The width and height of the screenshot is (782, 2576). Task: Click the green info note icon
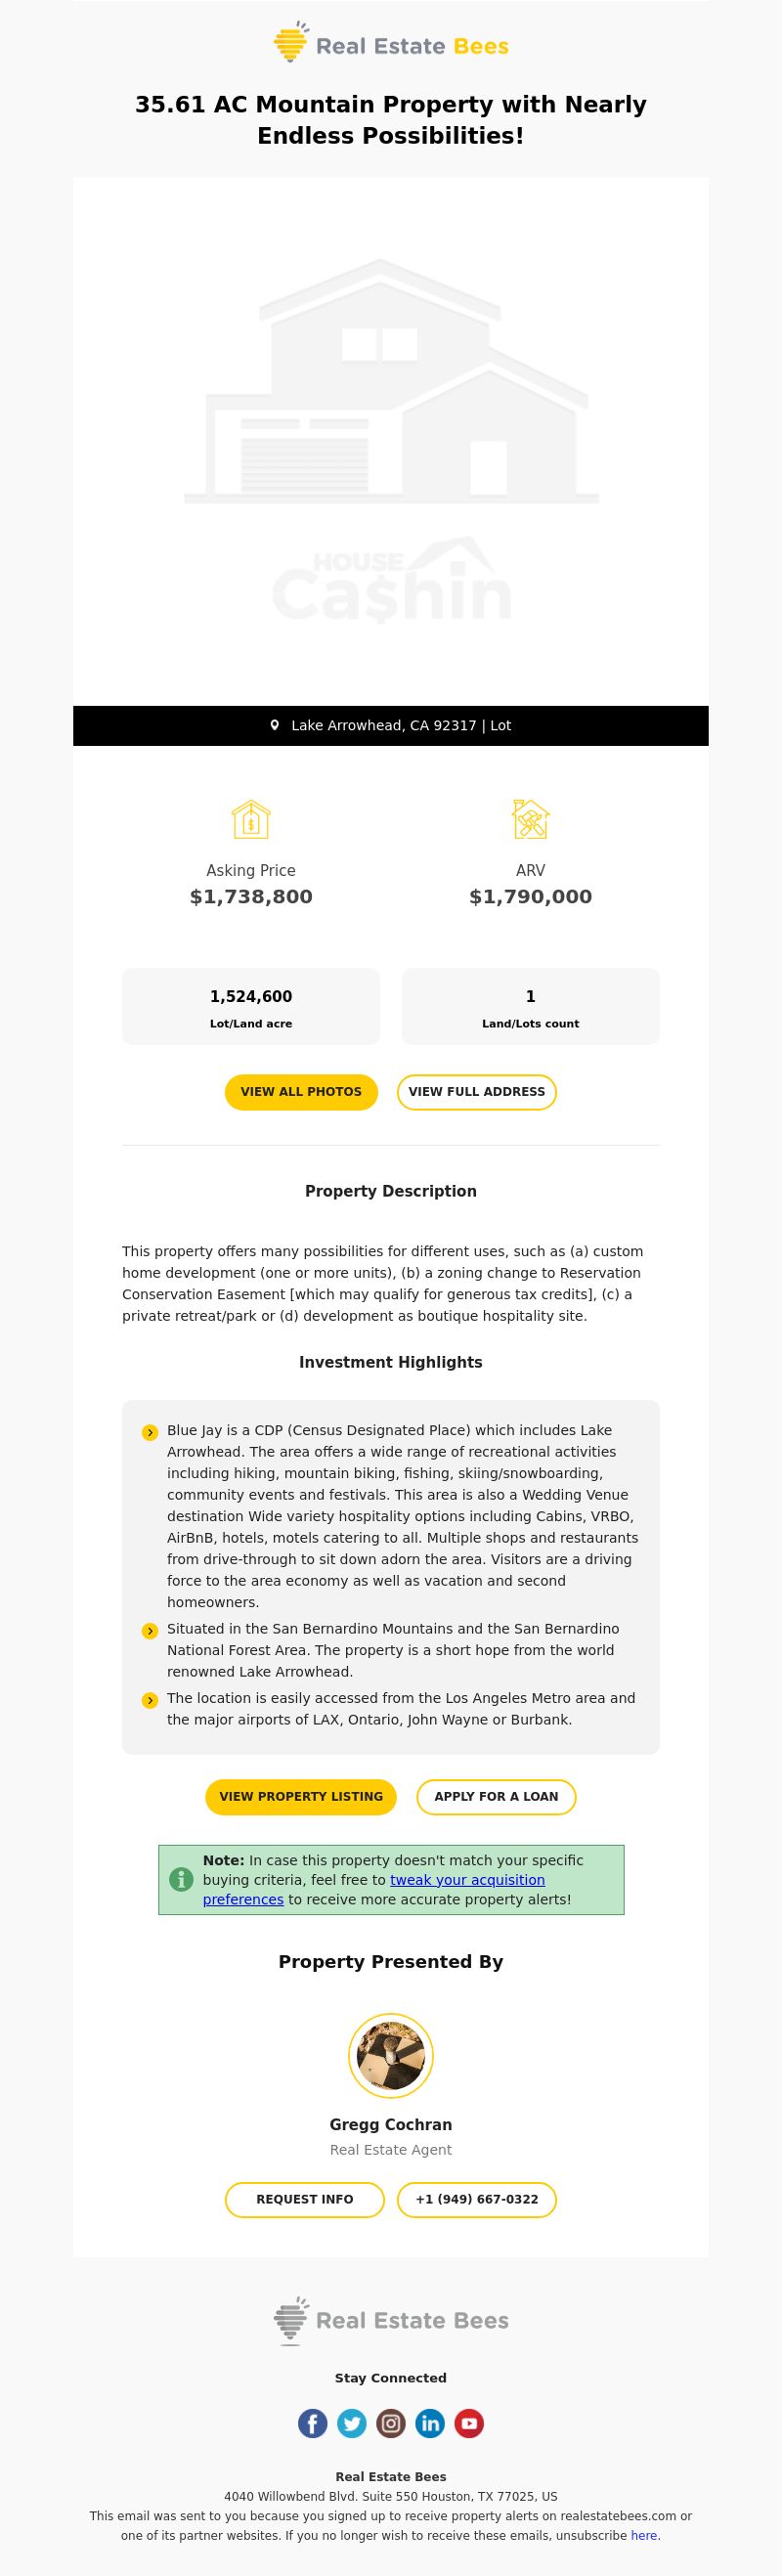pyautogui.click(x=181, y=1880)
